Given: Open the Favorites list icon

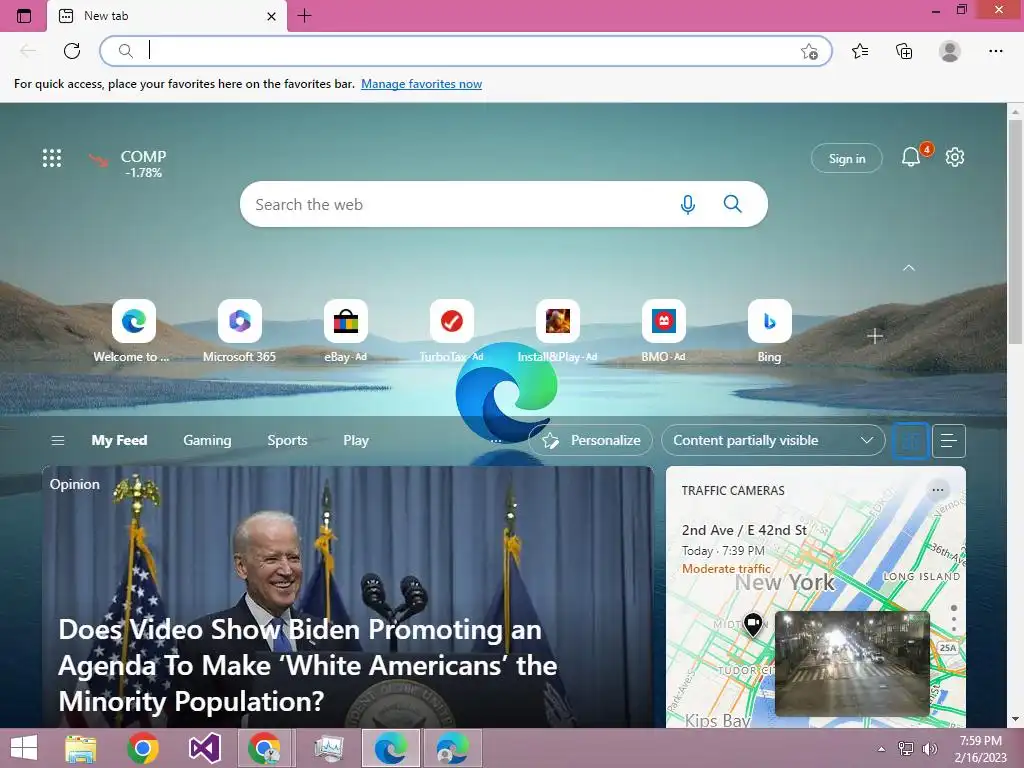Looking at the screenshot, I should [x=860, y=50].
